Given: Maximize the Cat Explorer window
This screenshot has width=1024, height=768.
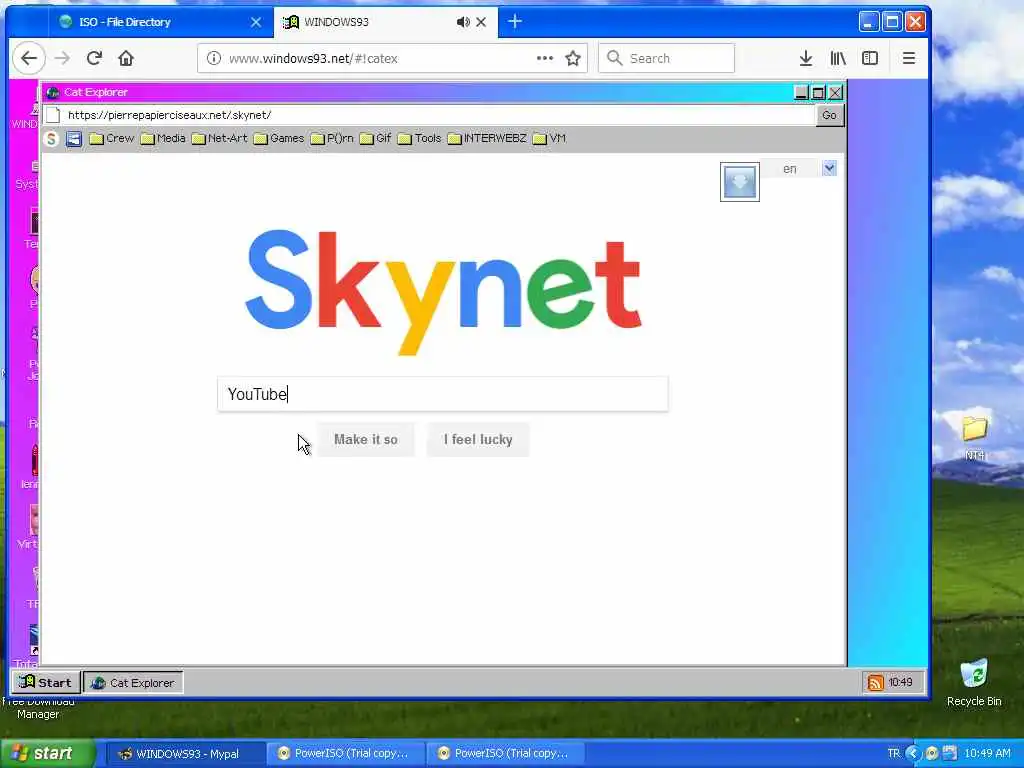Looking at the screenshot, I should click(818, 92).
